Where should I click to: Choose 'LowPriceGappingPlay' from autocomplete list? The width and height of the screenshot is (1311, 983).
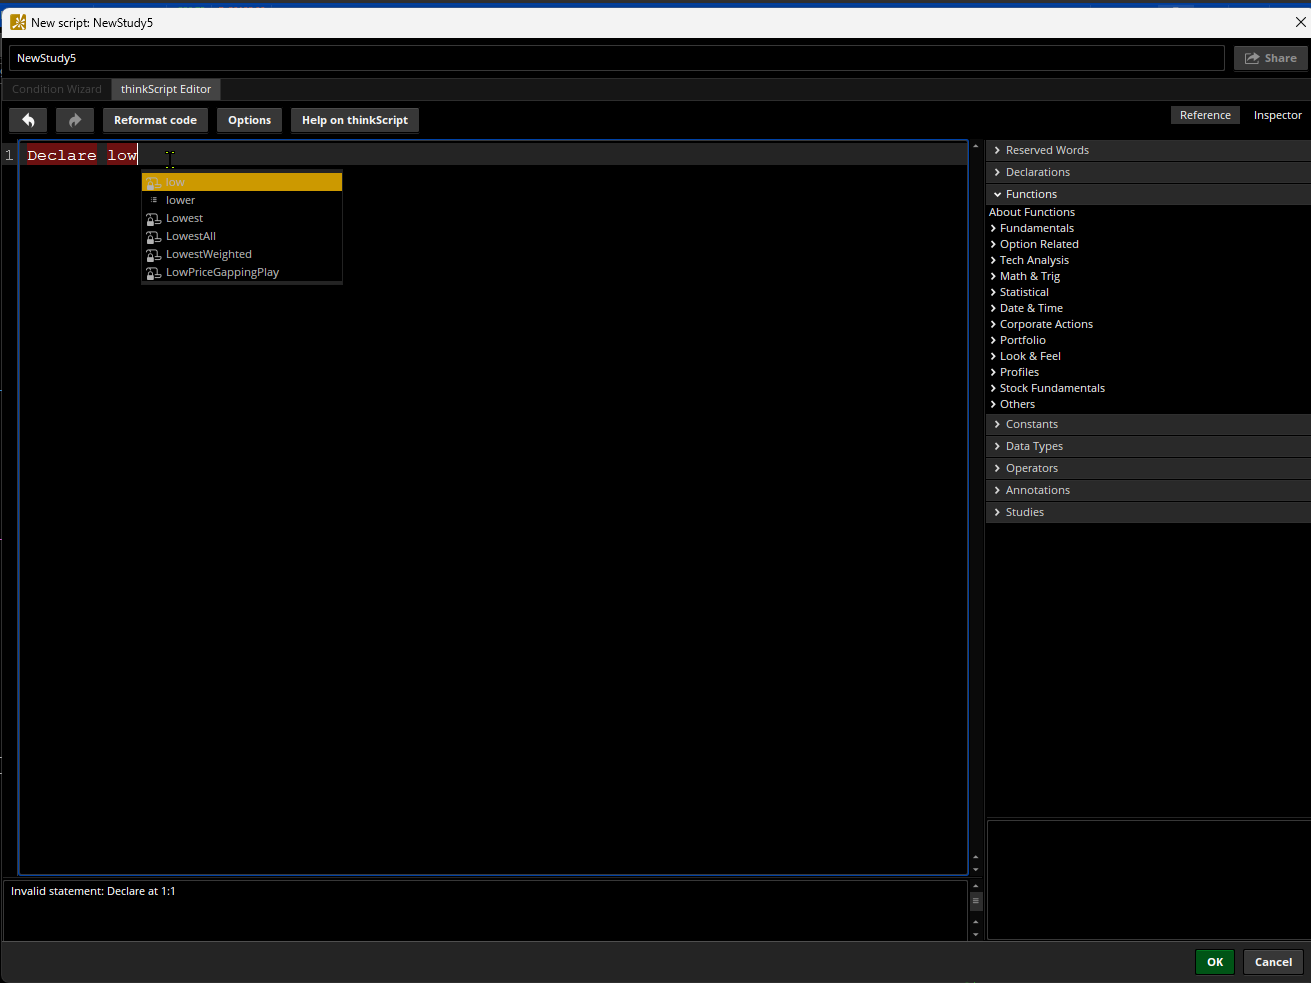click(242, 272)
